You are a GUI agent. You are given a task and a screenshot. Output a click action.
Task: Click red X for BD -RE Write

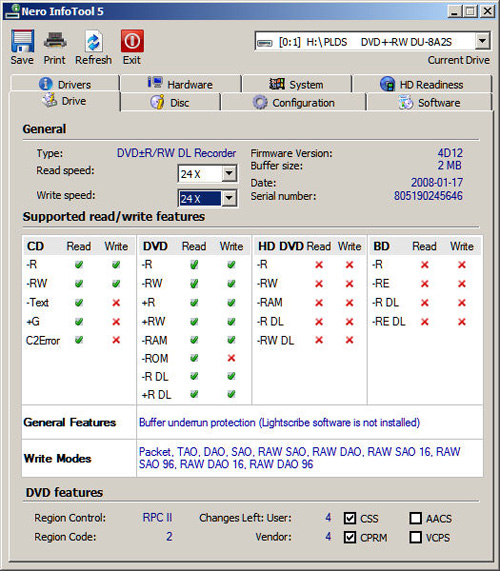click(x=462, y=284)
